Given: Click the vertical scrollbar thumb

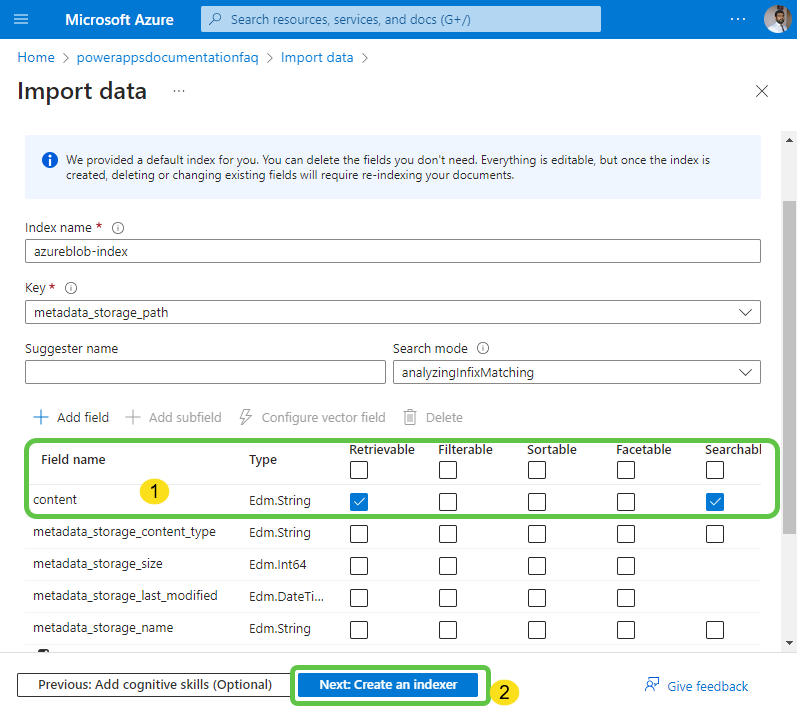Looking at the screenshot, I should click(789, 367).
